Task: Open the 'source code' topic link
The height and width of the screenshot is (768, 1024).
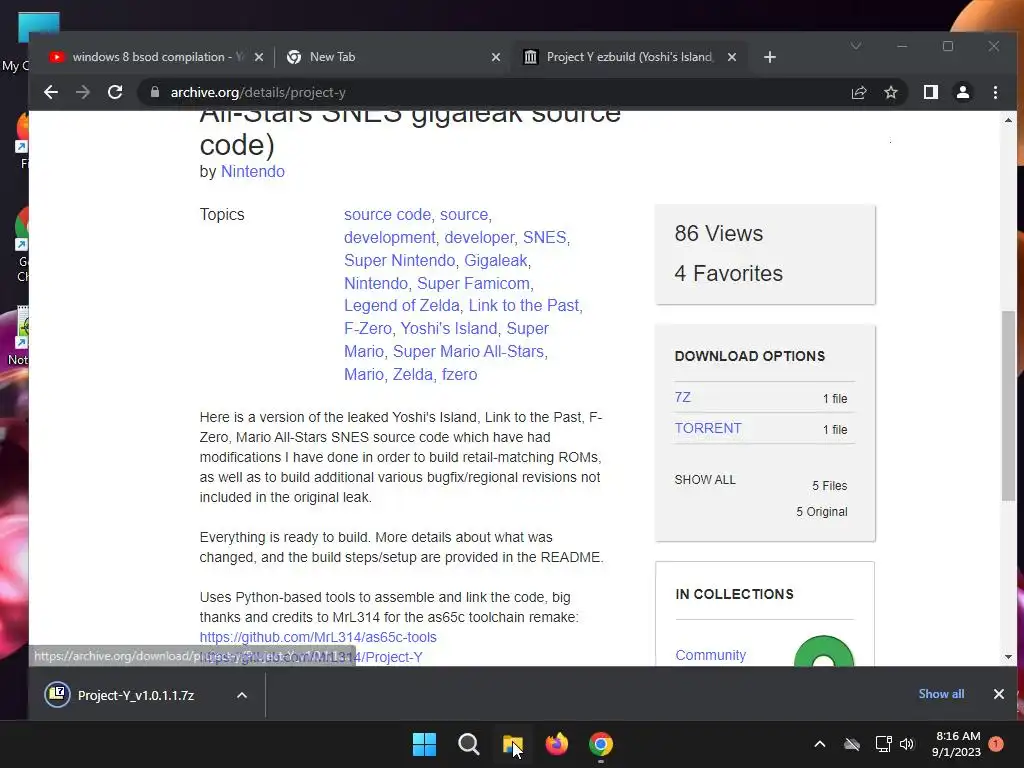Action: tap(387, 215)
